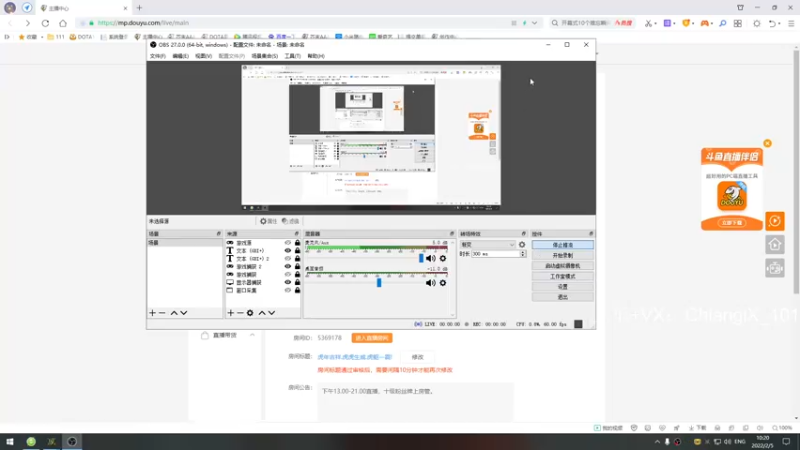Reload the browser page

45,23
